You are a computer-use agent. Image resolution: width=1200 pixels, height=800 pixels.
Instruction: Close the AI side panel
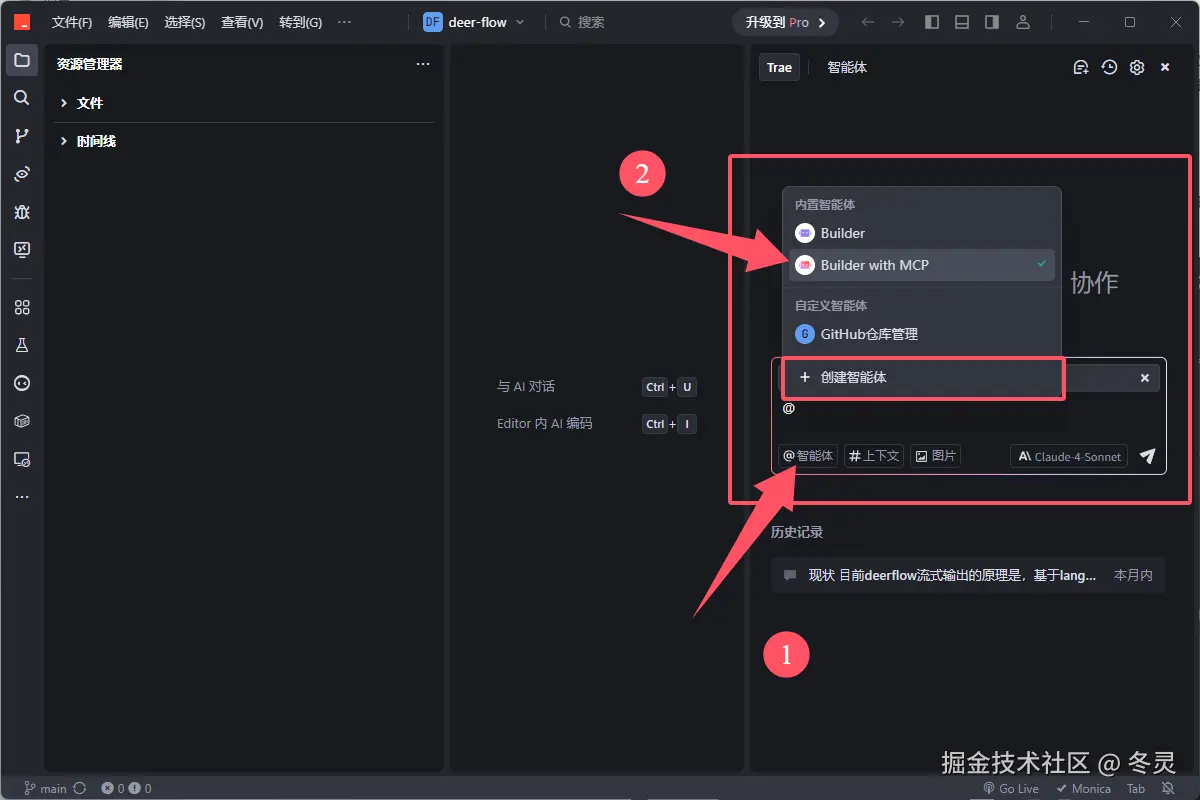[1165, 67]
